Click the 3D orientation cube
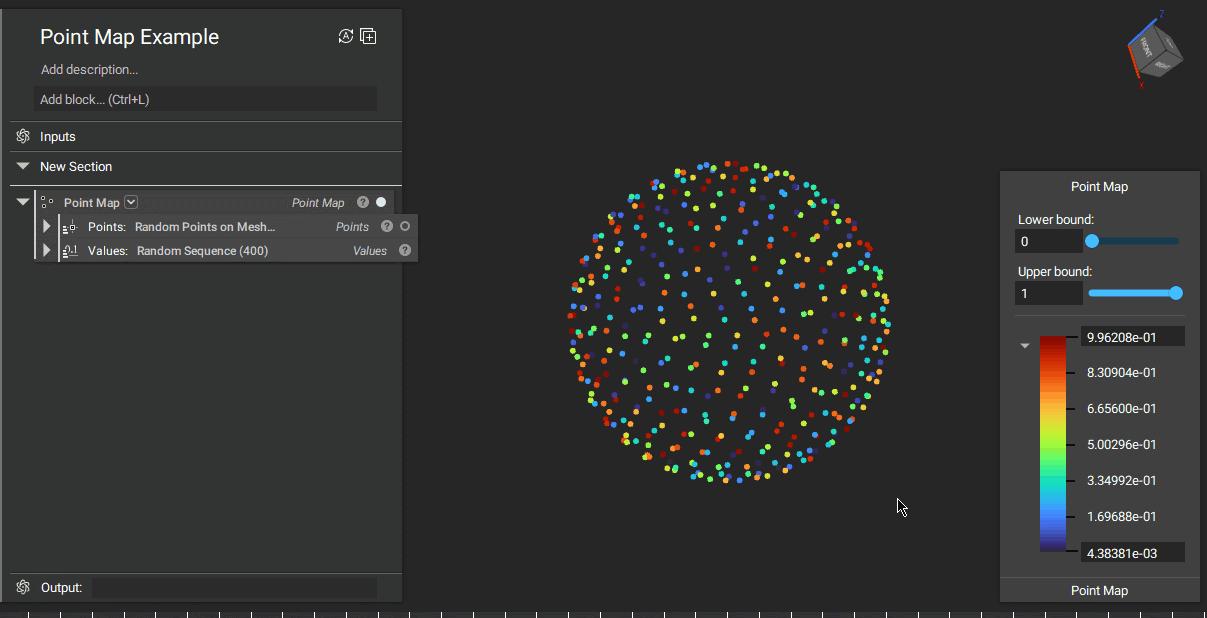This screenshot has width=1207, height=618. (x=1155, y=50)
